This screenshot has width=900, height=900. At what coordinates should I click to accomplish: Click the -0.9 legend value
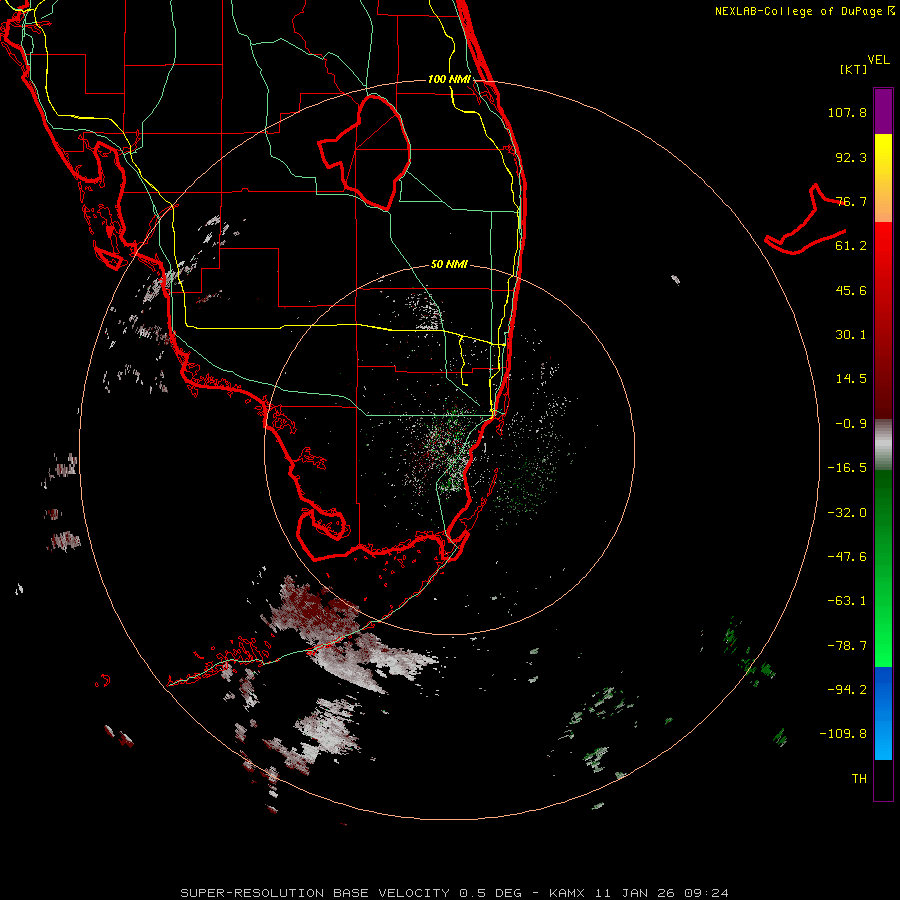[851, 424]
